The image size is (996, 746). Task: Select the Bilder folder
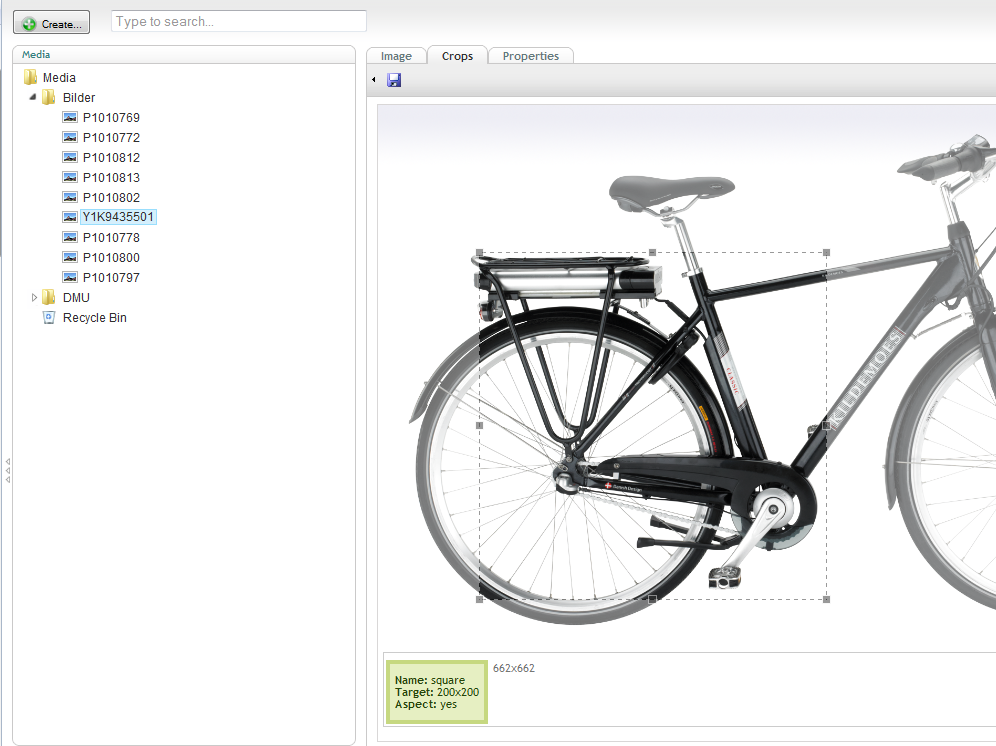(79, 97)
